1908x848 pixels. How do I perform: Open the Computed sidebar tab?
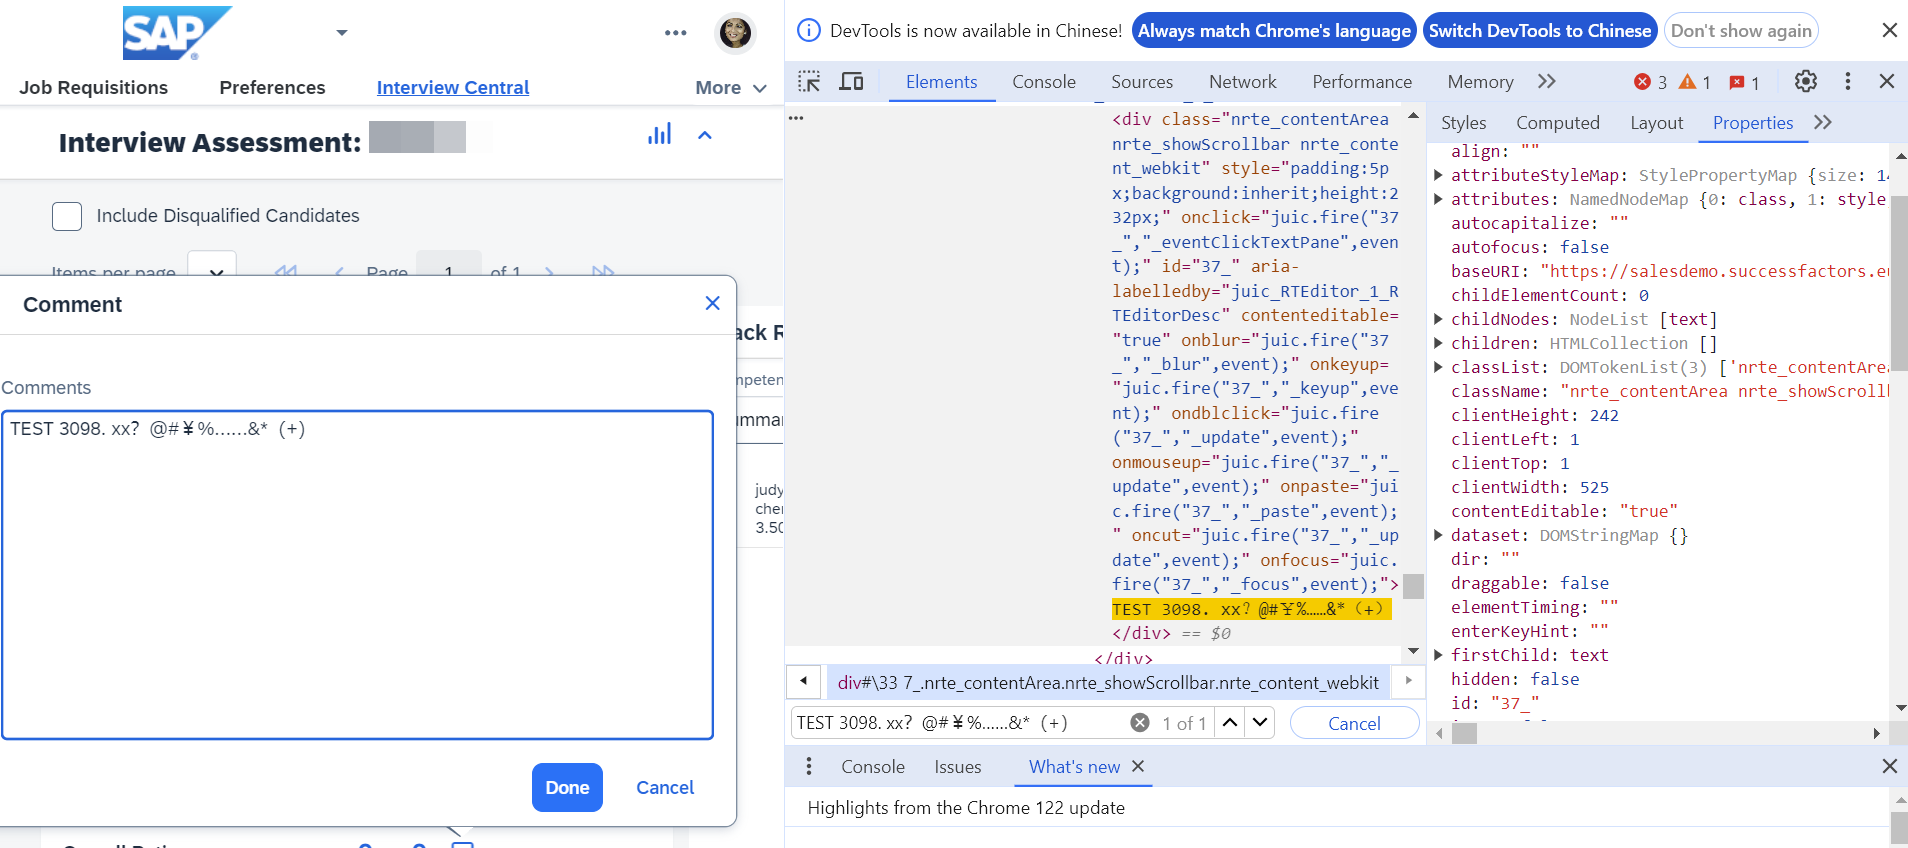pos(1558,123)
